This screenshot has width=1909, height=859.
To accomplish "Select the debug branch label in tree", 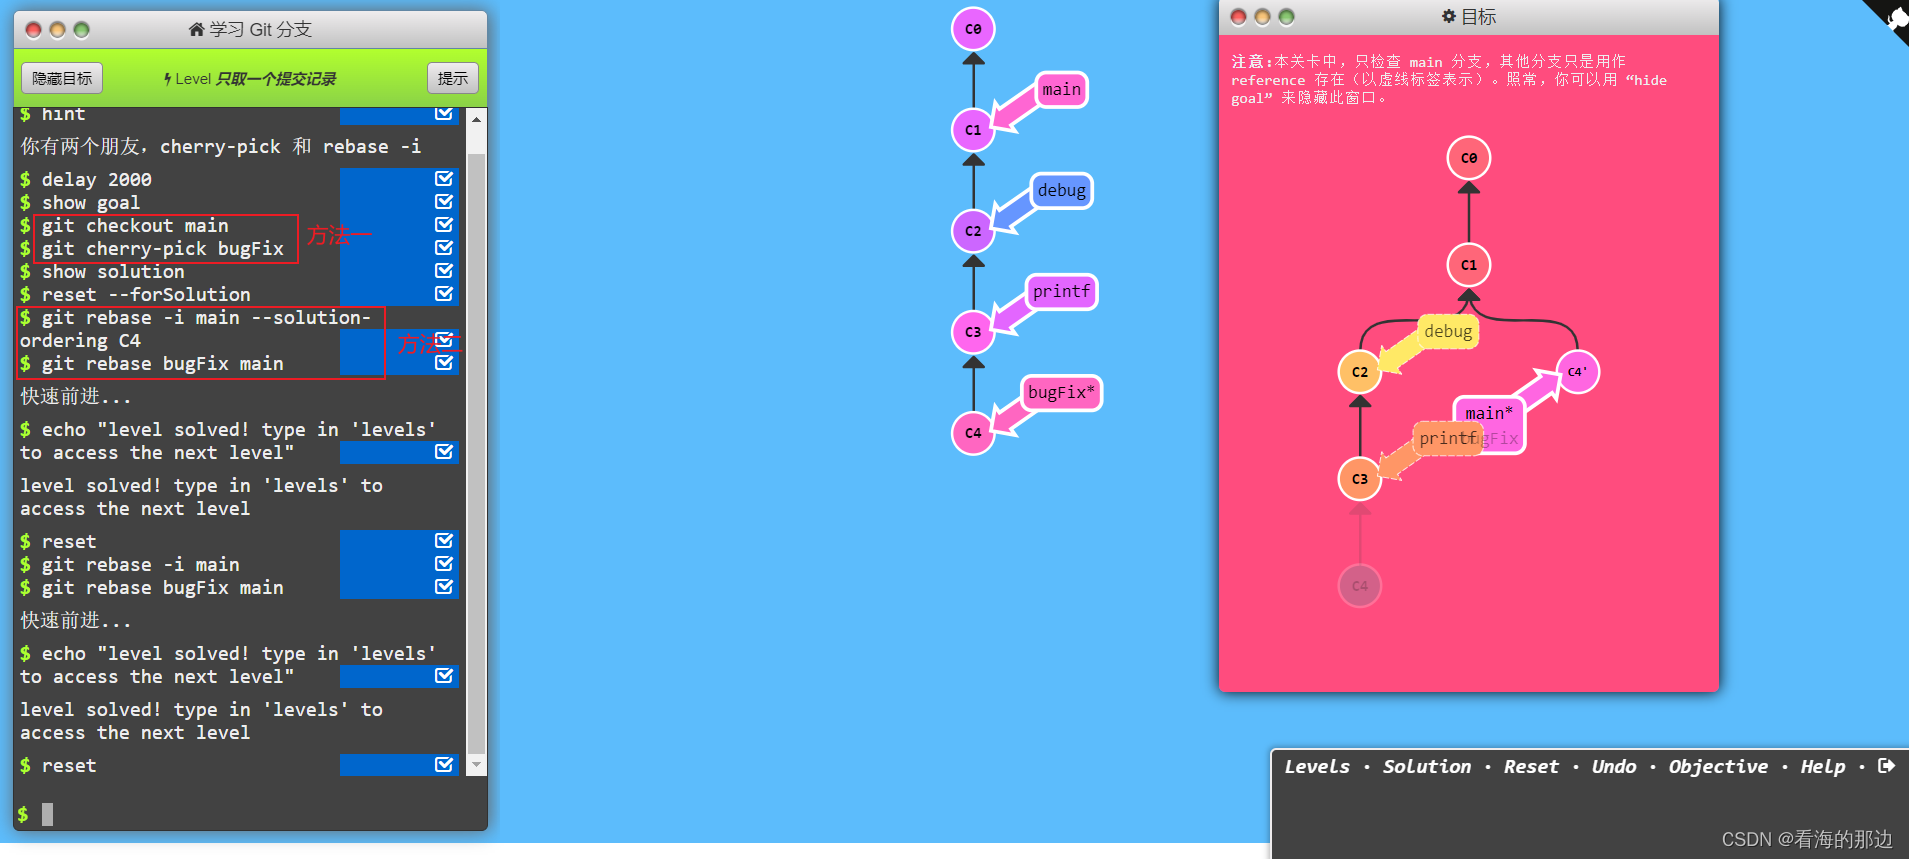I will (x=1061, y=191).
